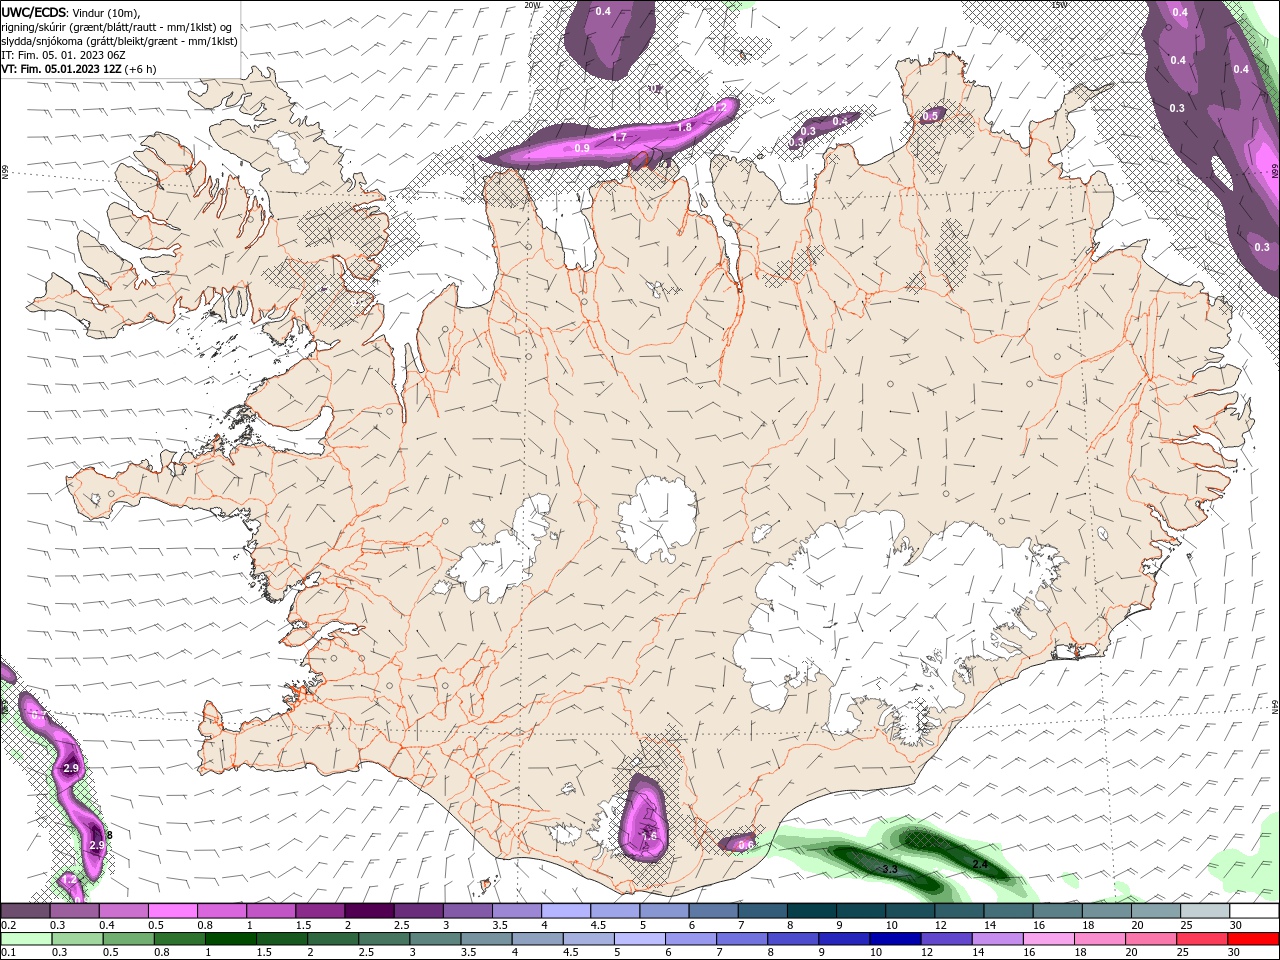
Task: Click the "slydda/snjókoma (grátt/bleikt/grænt - mm/1klst)" line
Action: pos(119,41)
